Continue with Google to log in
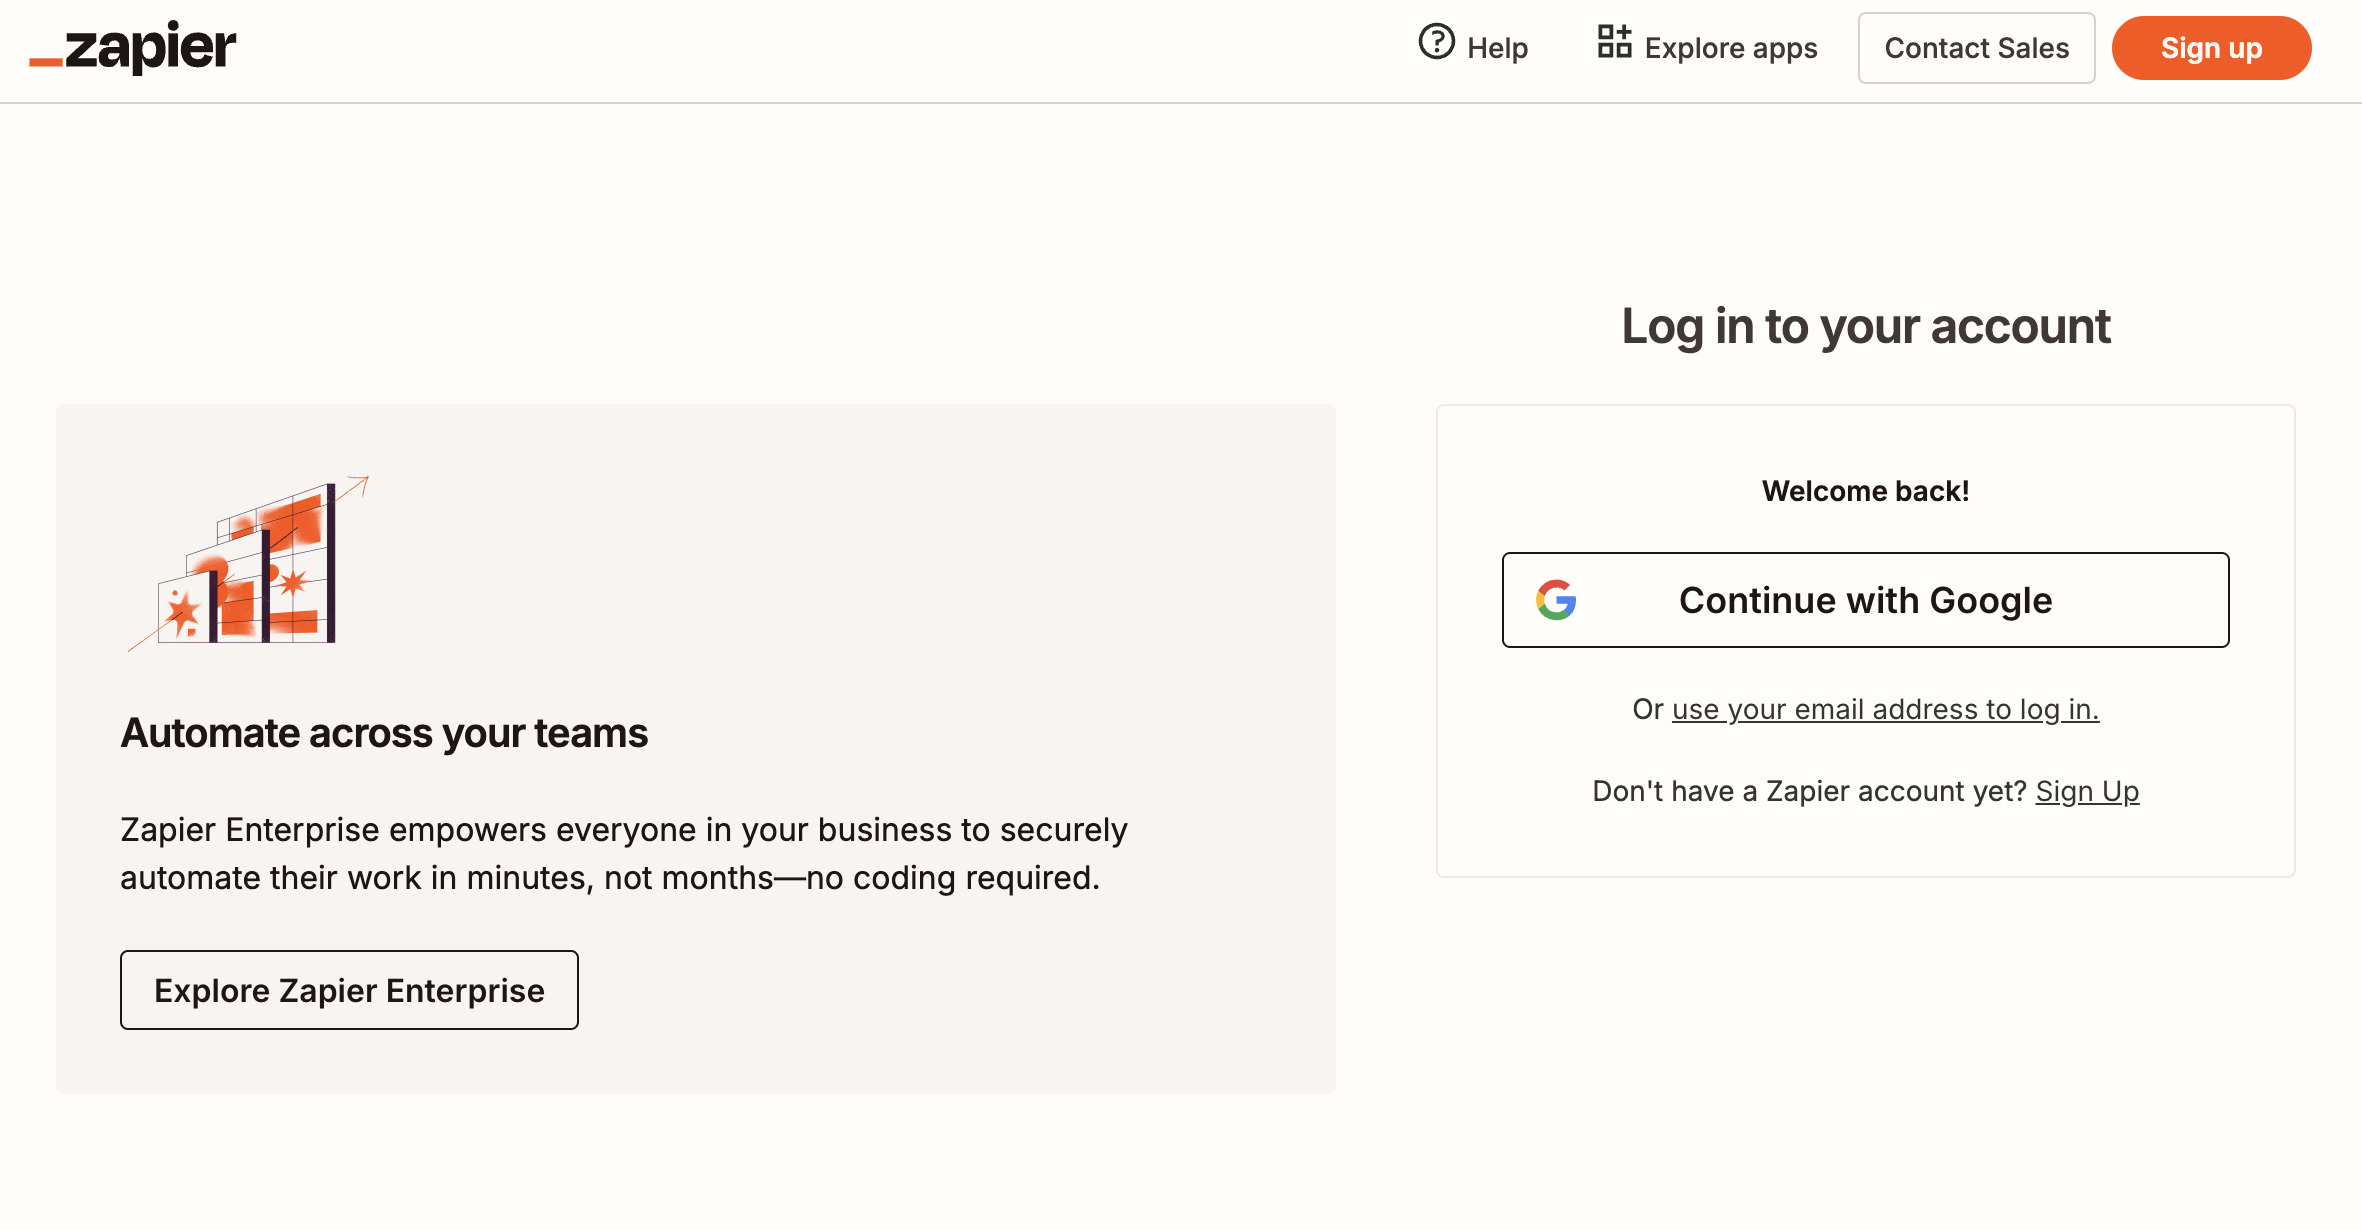Viewport: 2362px width, 1230px height. click(x=1865, y=600)
